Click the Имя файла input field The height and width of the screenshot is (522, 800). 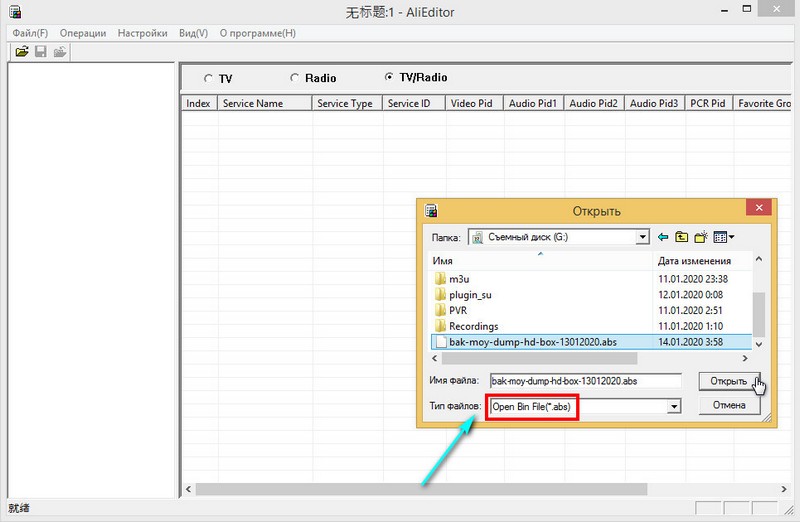[x=585, y=381]
